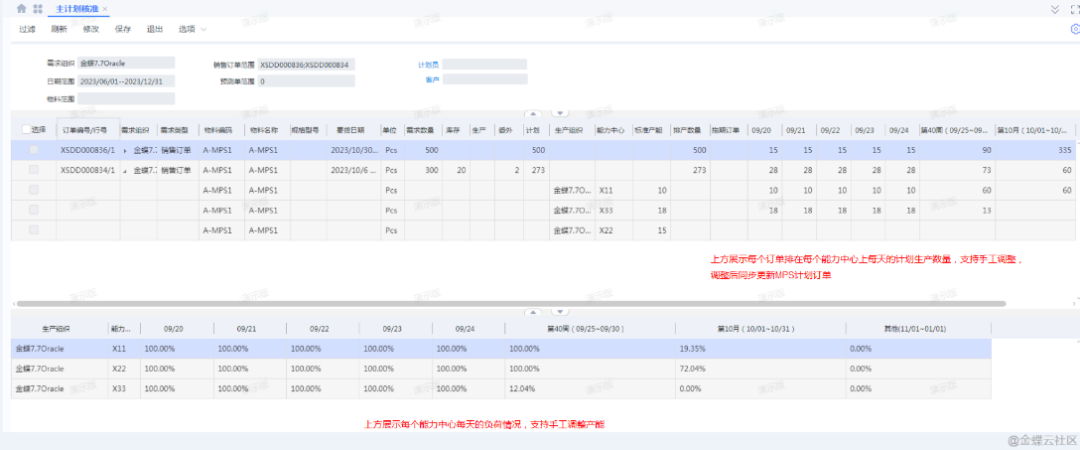Click the 订单编号/行号 column header

88,130
